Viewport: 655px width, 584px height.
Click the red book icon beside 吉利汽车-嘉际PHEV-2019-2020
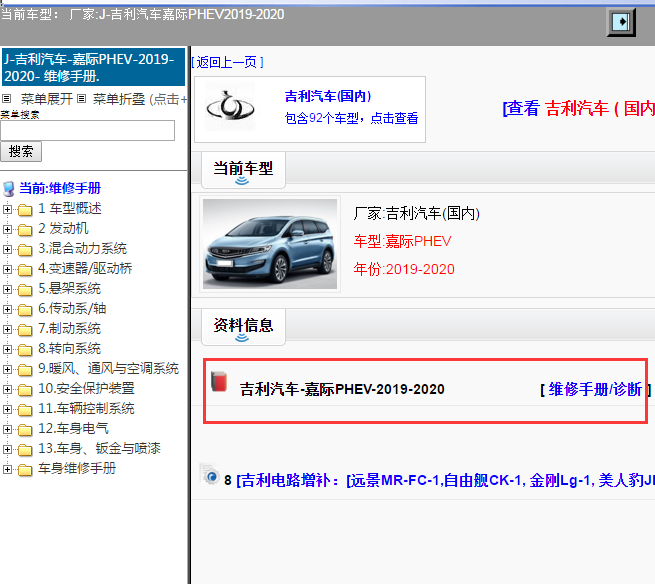point(219,381)
